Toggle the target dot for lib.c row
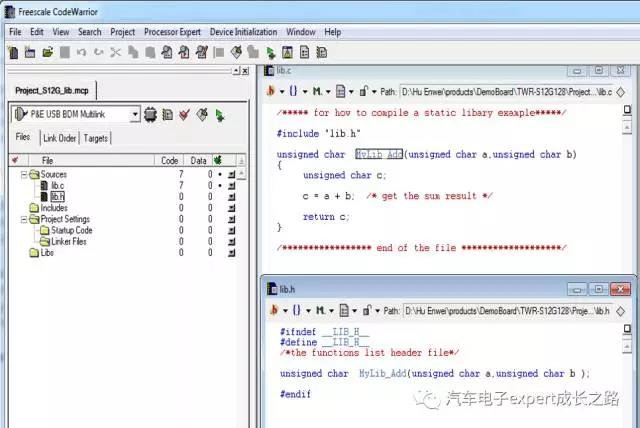The height and width of the screenshot is (428, 640). (218, 185)
